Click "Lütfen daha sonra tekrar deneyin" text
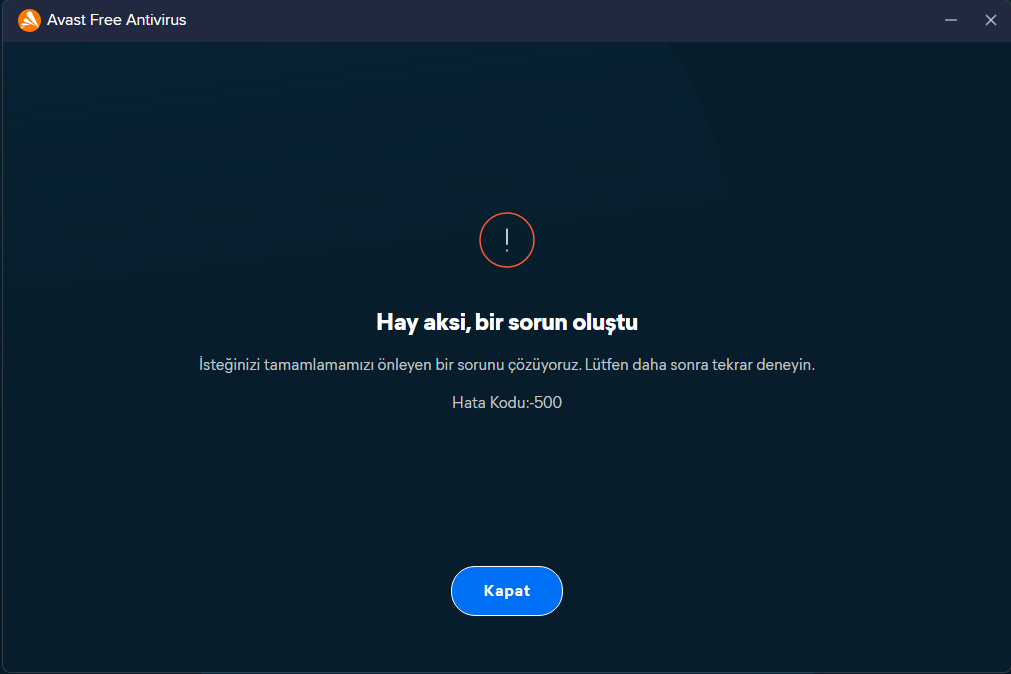This screenshot has height=674, width=1011. click(x=700, y=365)
